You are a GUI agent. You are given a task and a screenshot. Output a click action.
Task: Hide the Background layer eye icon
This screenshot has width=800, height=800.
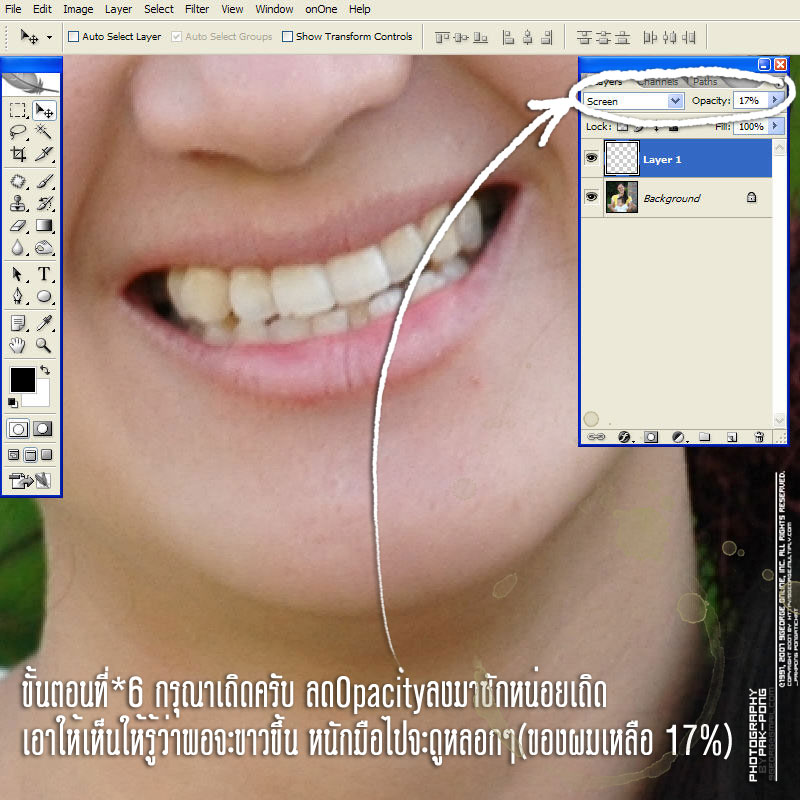[x=592, y=196]
